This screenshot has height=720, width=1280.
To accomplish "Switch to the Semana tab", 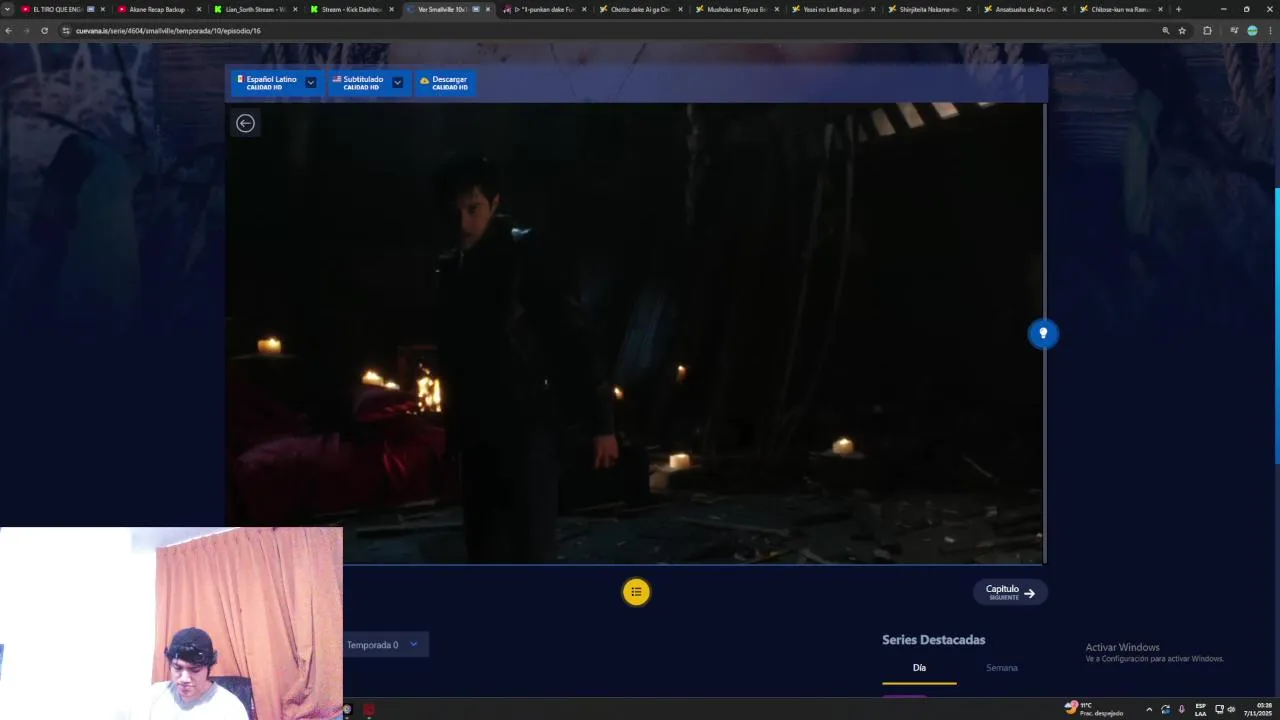I will (1001, 668).
